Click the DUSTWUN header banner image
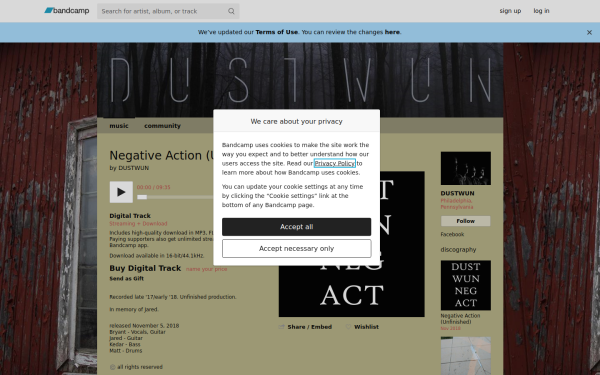 pyautogui.click(x=300, y=80)
